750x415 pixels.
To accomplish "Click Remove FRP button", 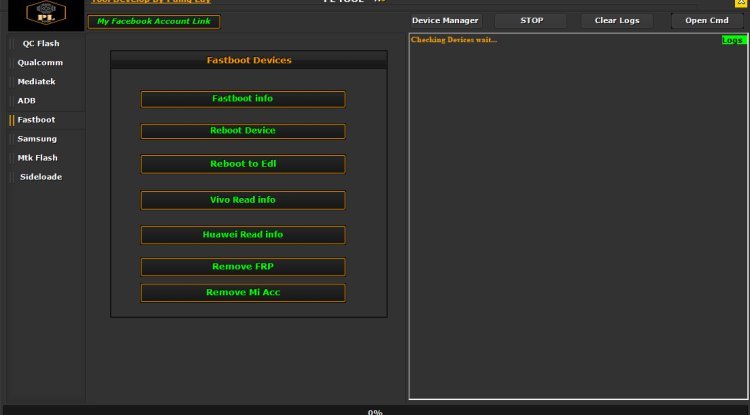I will [x=243, y=267].
